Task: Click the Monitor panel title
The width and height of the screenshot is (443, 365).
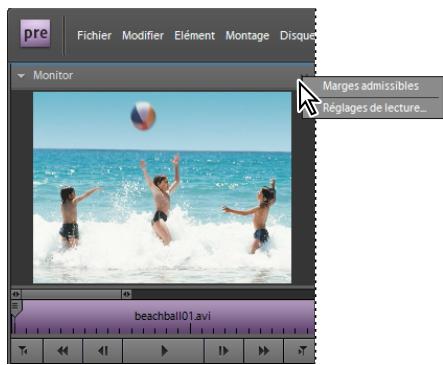Action: click(53, 75)
